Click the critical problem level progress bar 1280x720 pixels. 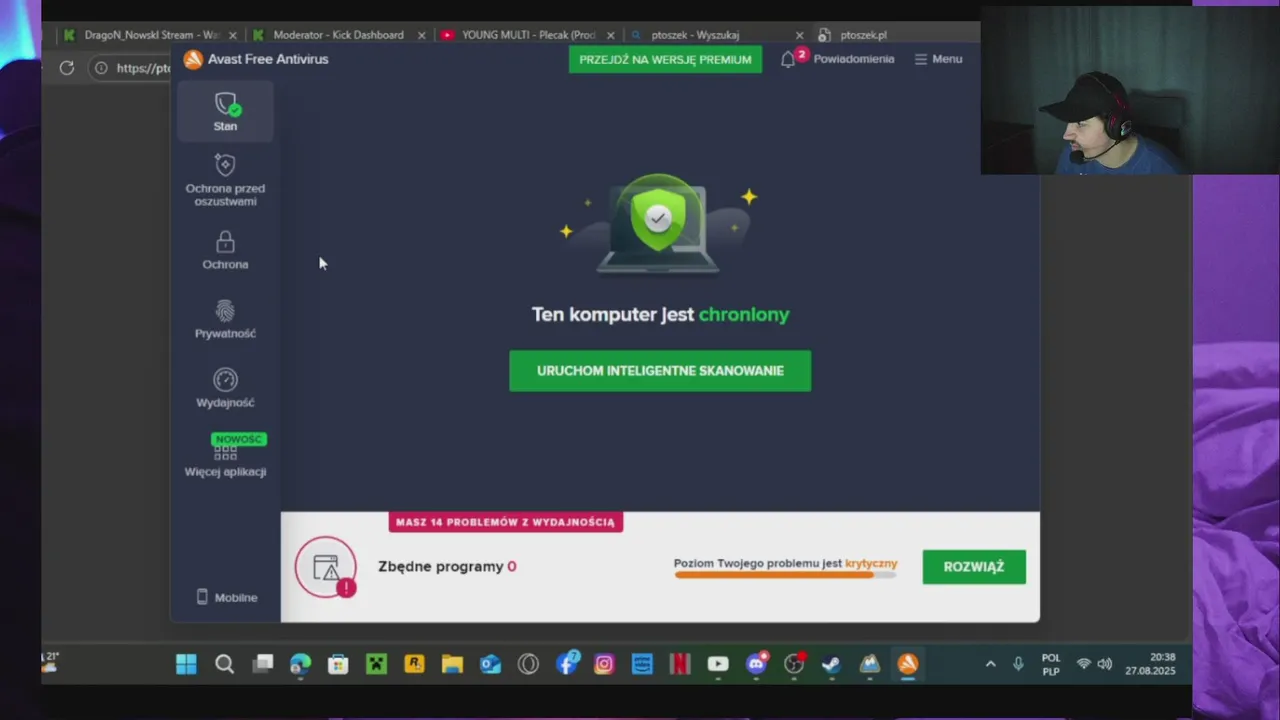[x=785, y=575]
